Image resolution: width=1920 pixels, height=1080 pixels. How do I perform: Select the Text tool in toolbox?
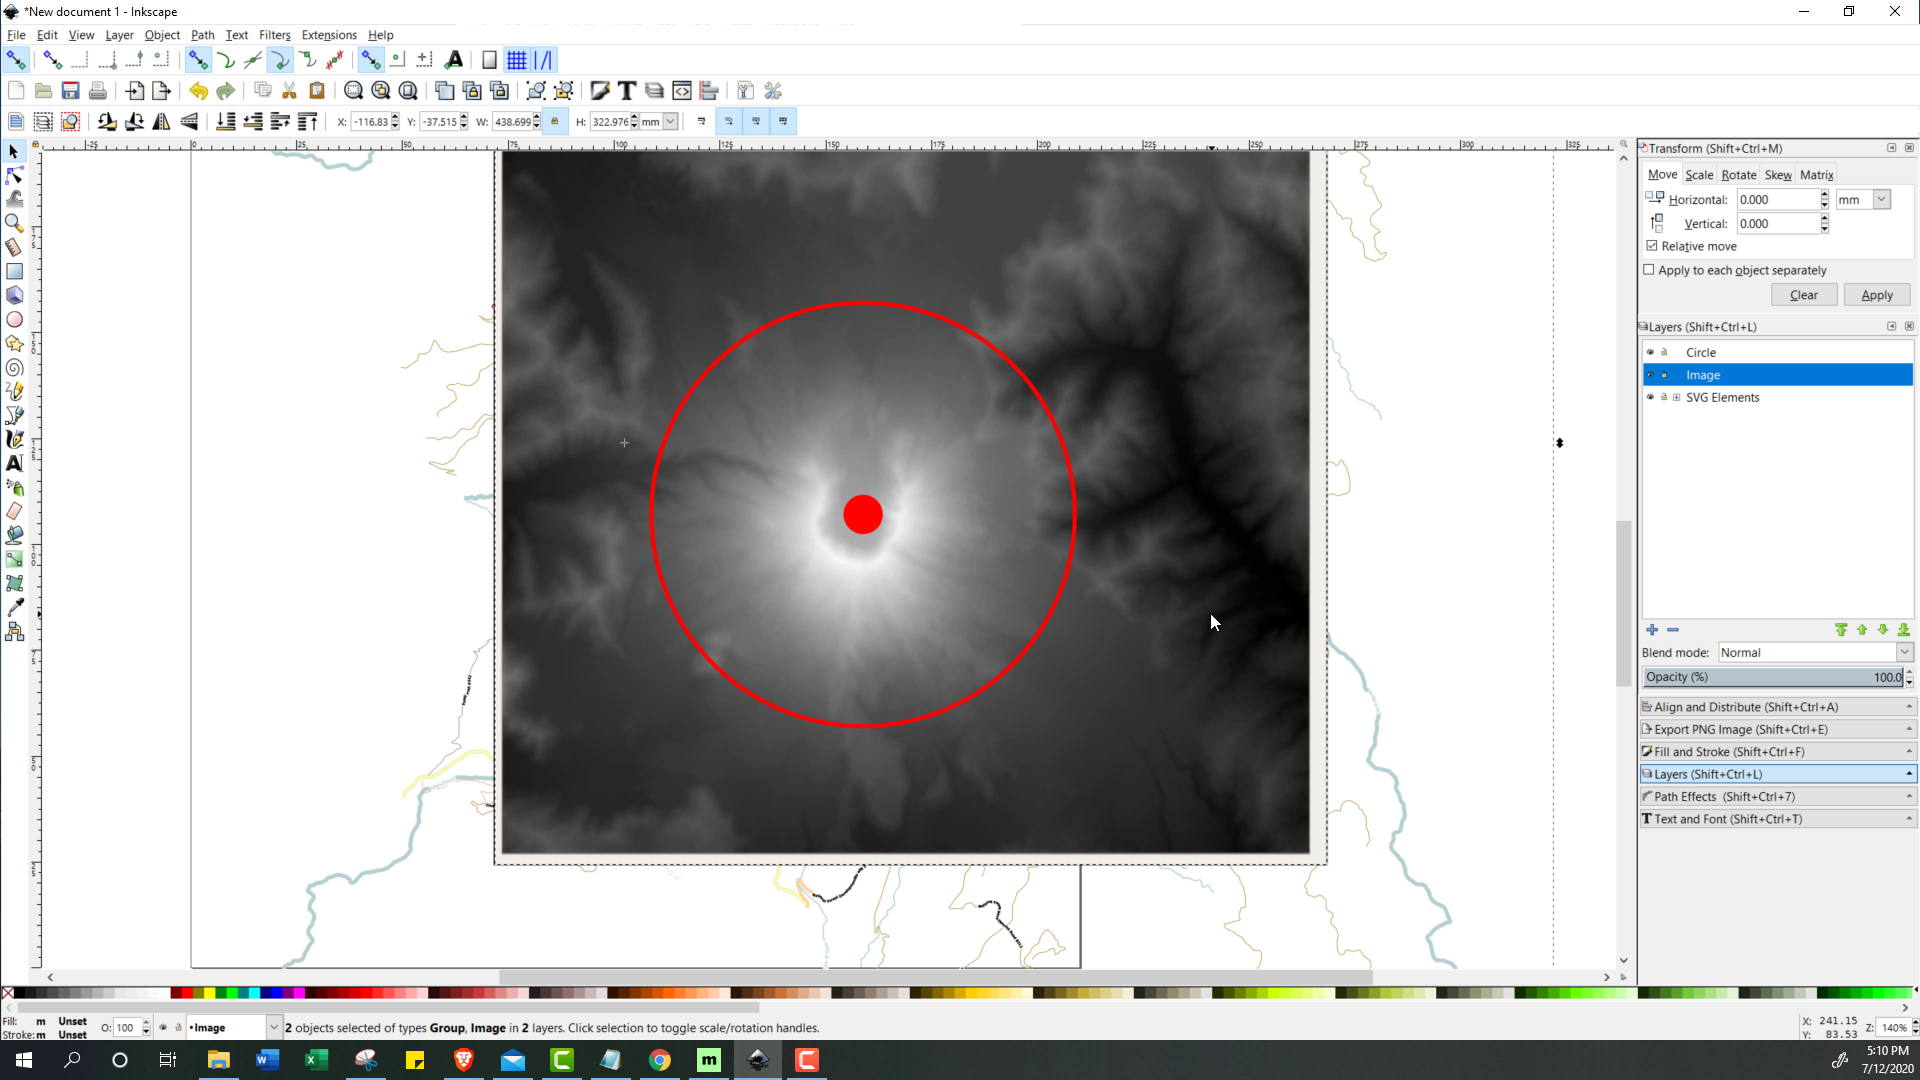(14, 463)
